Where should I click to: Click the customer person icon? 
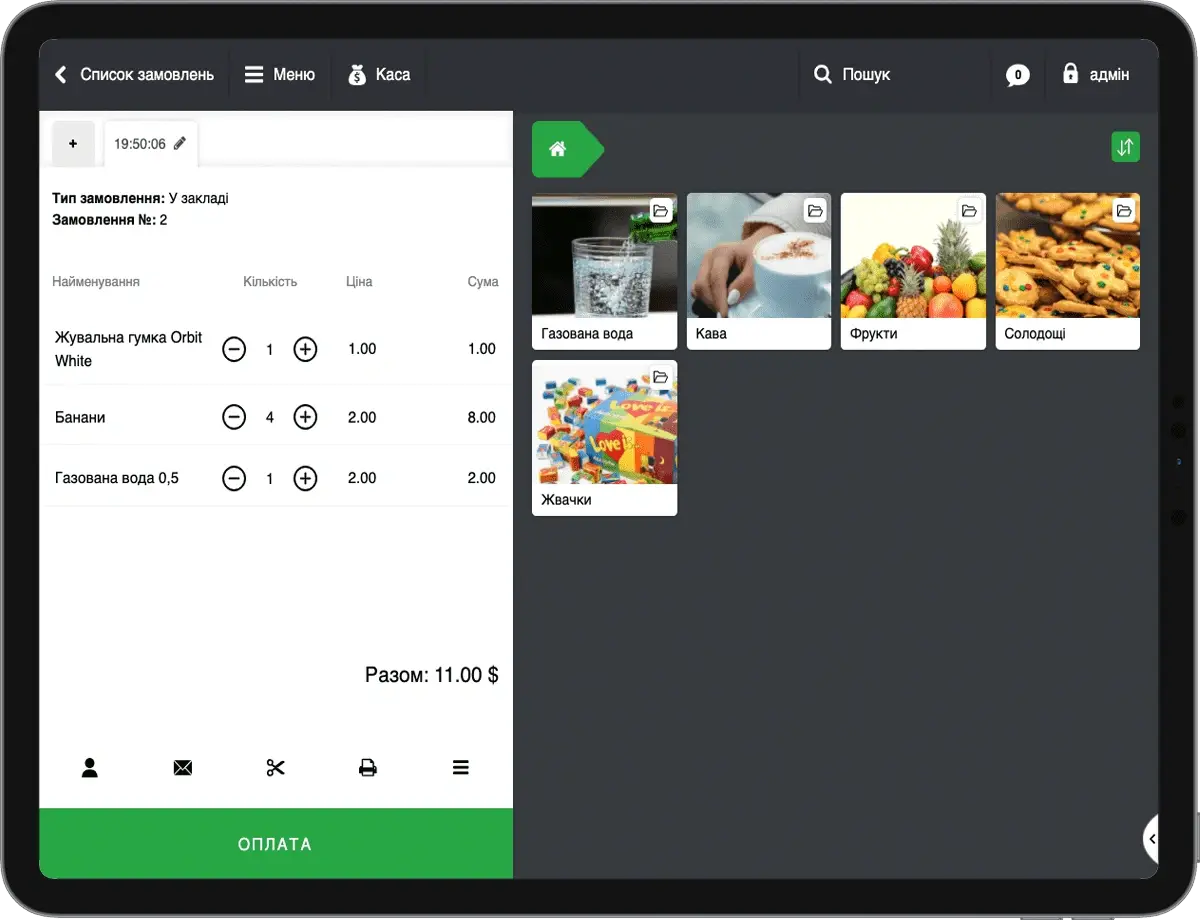pos(90,768)
